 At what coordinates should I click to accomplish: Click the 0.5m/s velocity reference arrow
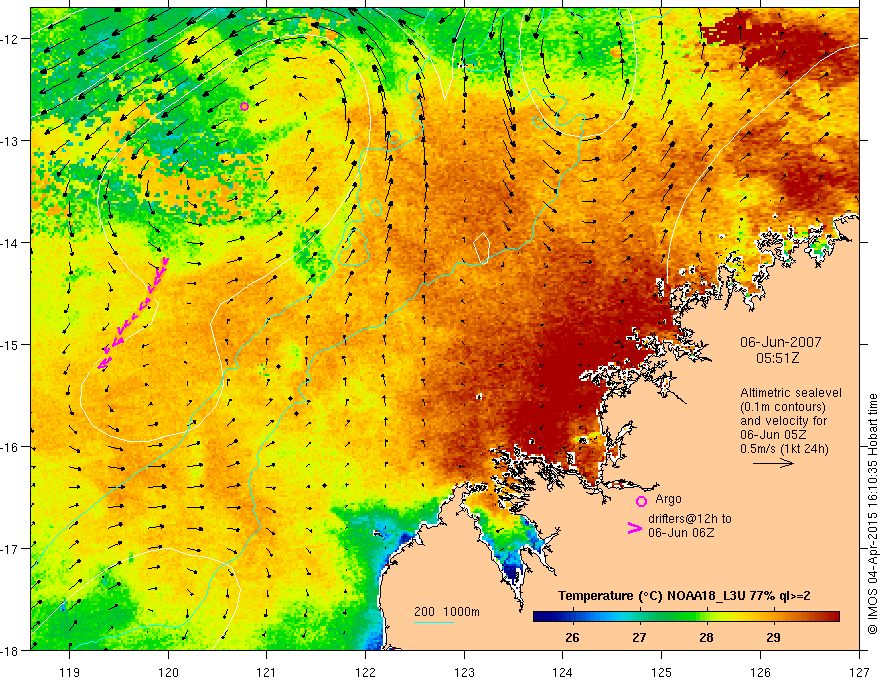pyautogui.click(x=773, y=463)
